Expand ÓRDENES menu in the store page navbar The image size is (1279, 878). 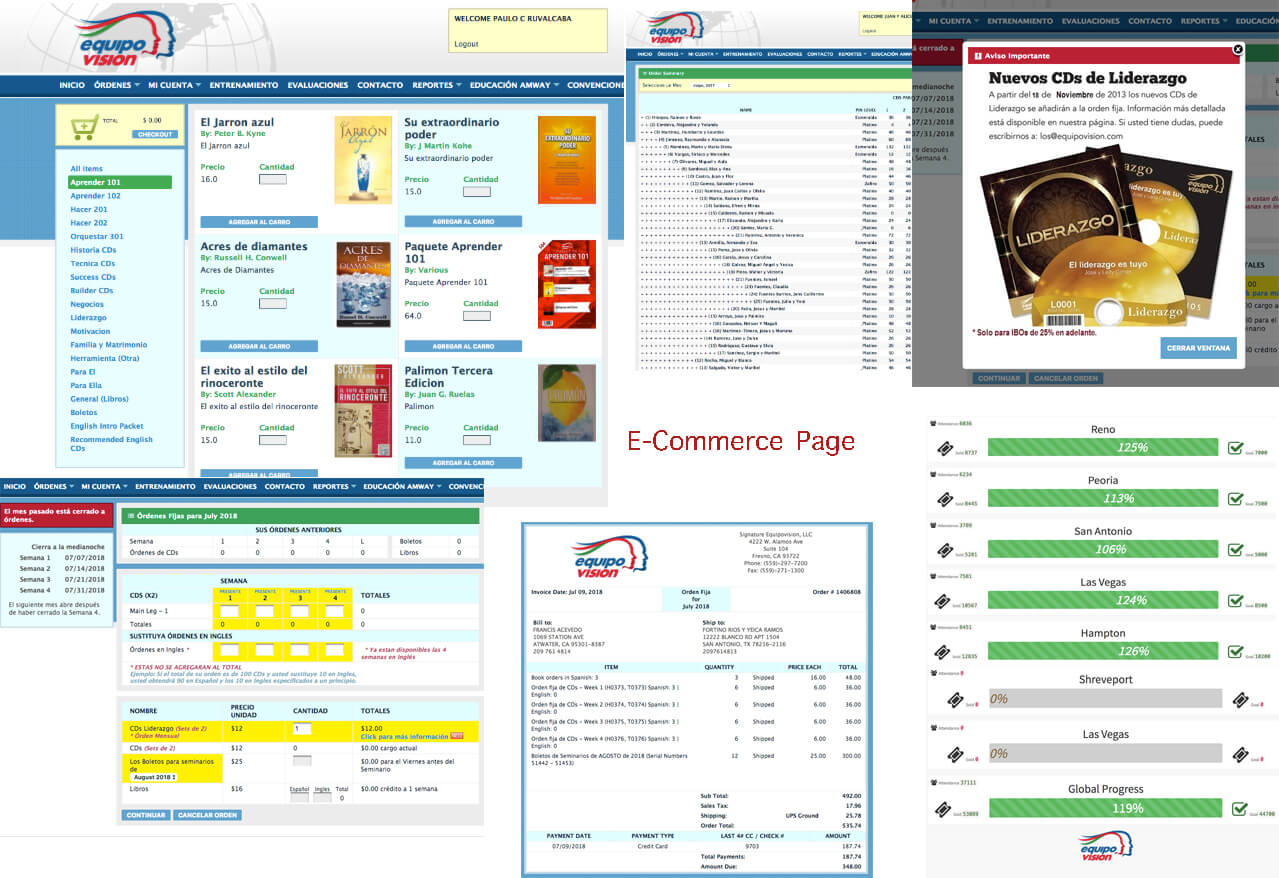coord(116,85)
